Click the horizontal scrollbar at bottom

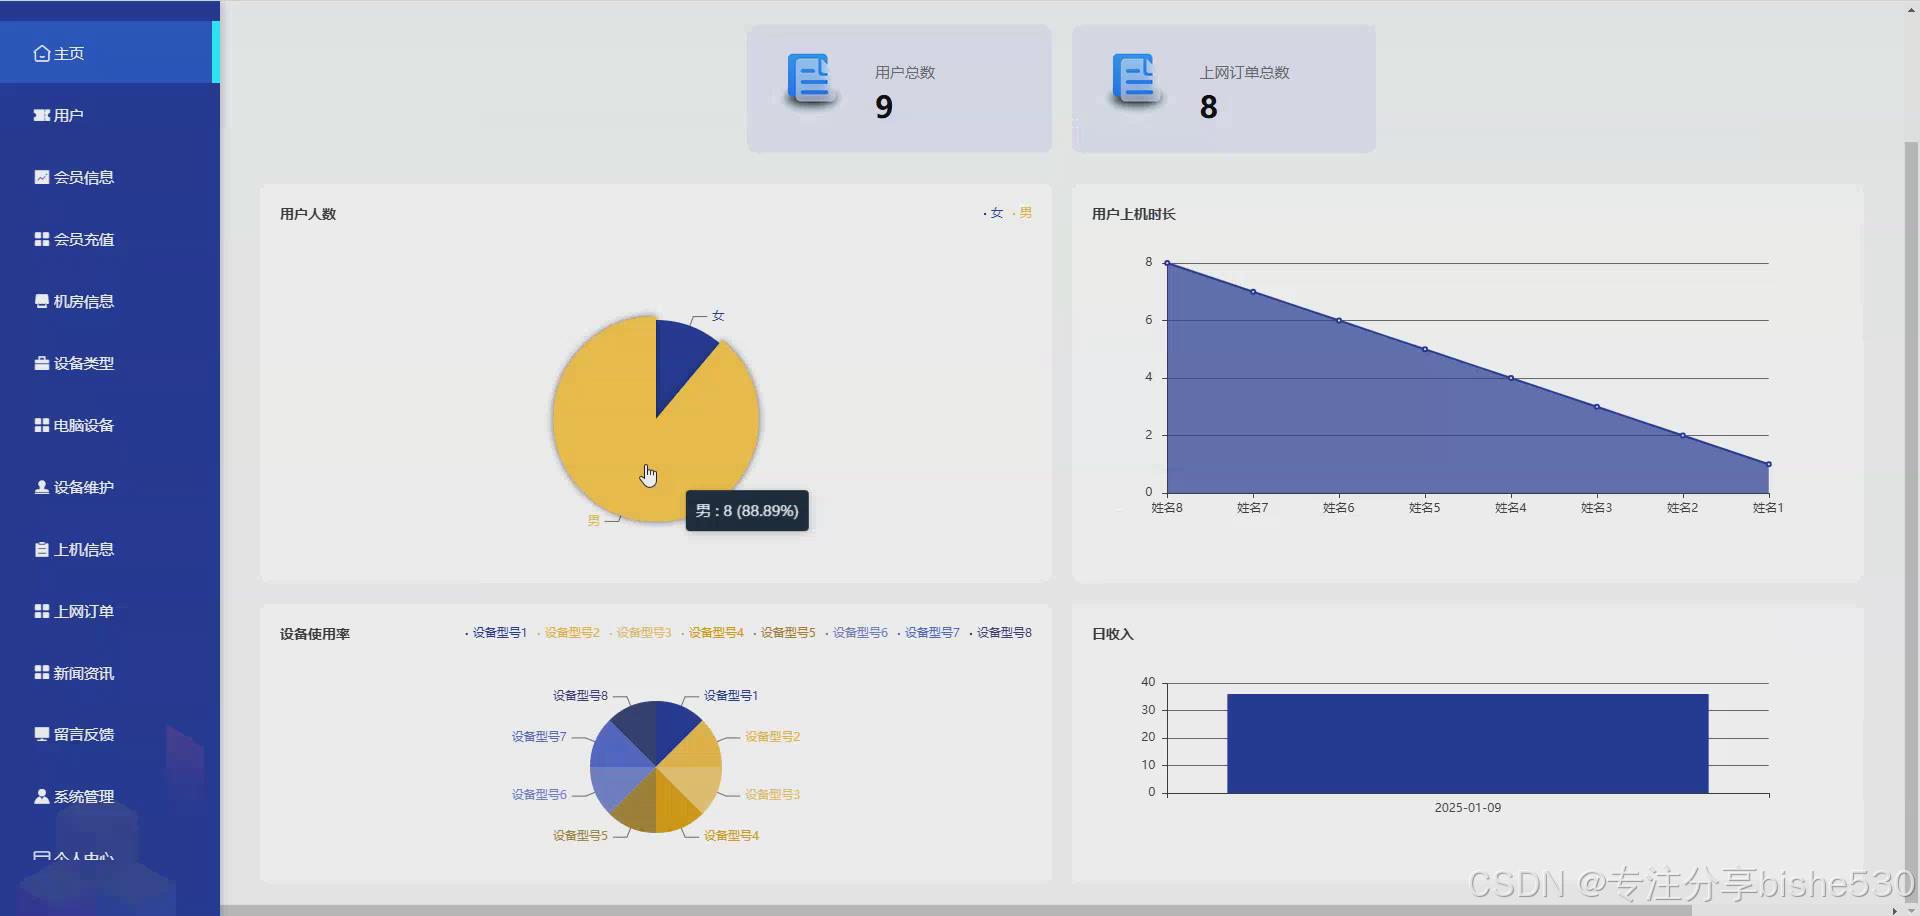955,910
